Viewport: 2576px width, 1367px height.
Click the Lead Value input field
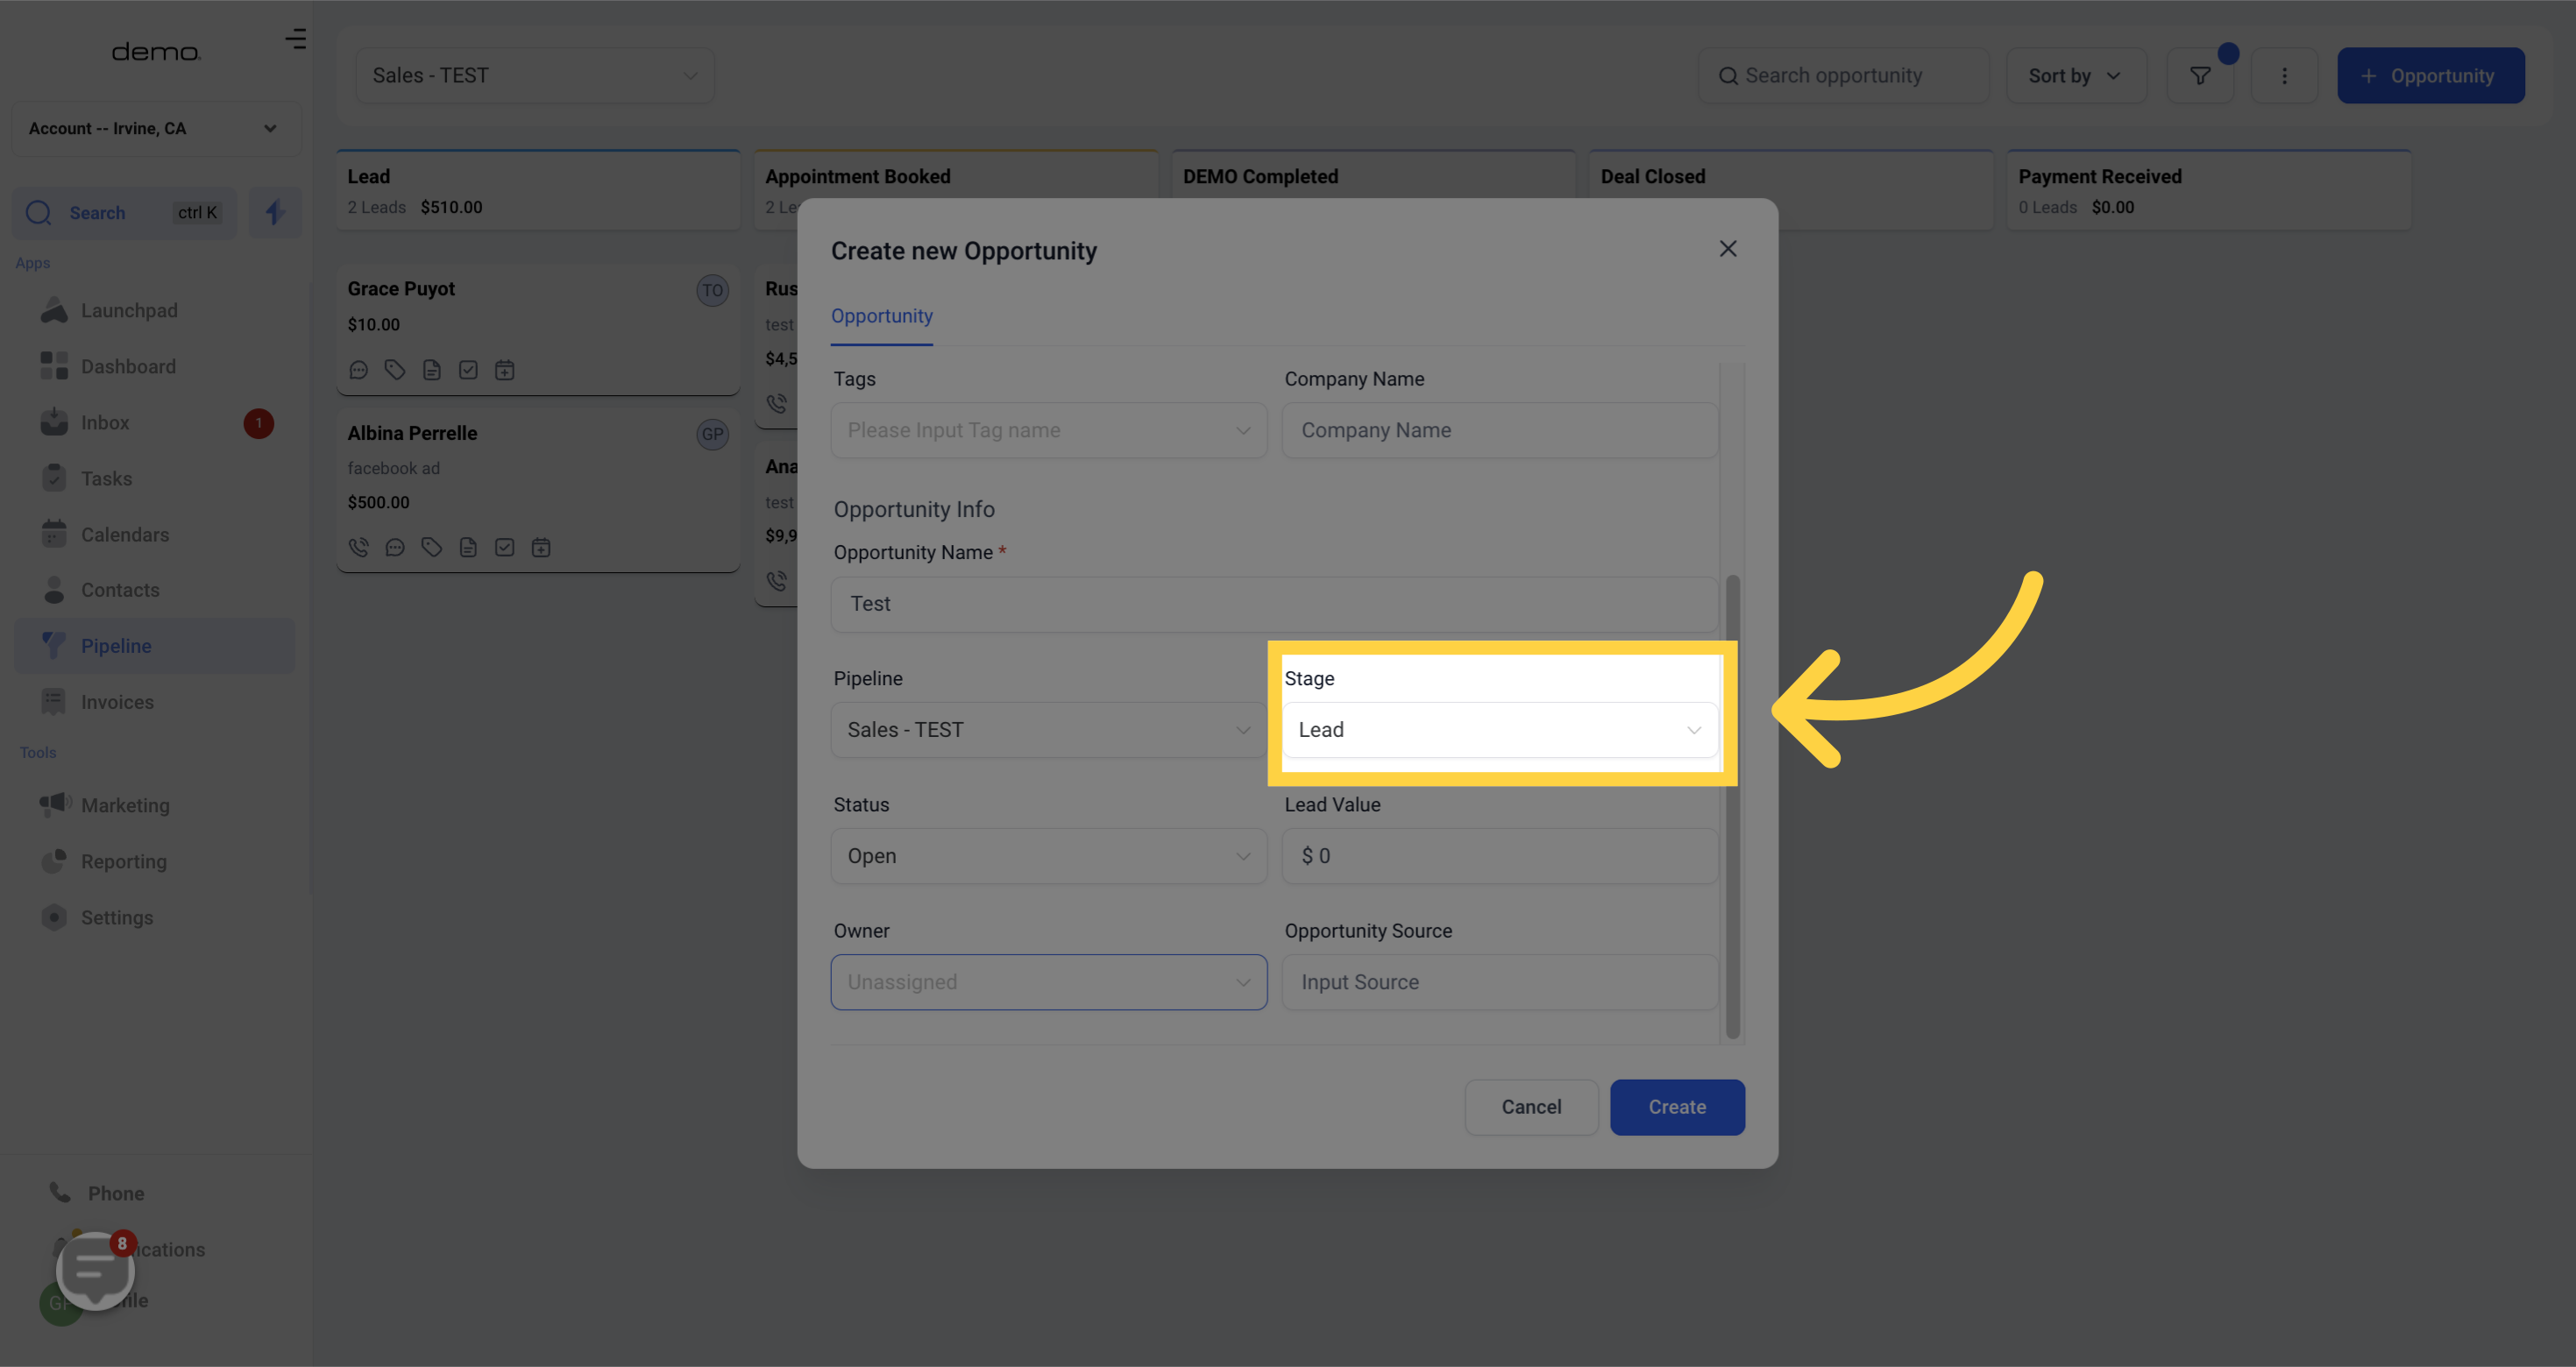point(1498,856)
